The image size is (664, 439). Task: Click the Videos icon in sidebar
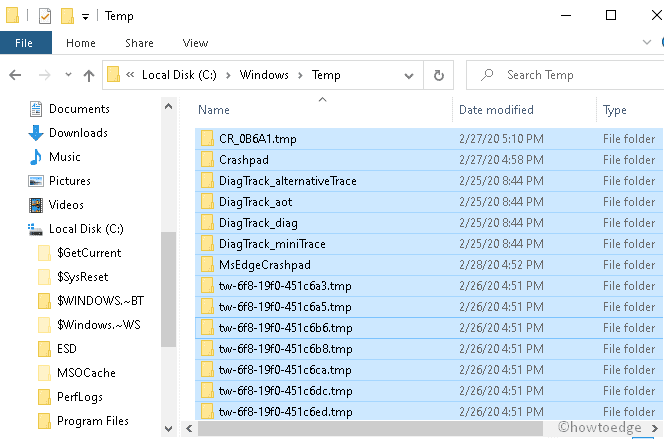[x=36, y=205]
